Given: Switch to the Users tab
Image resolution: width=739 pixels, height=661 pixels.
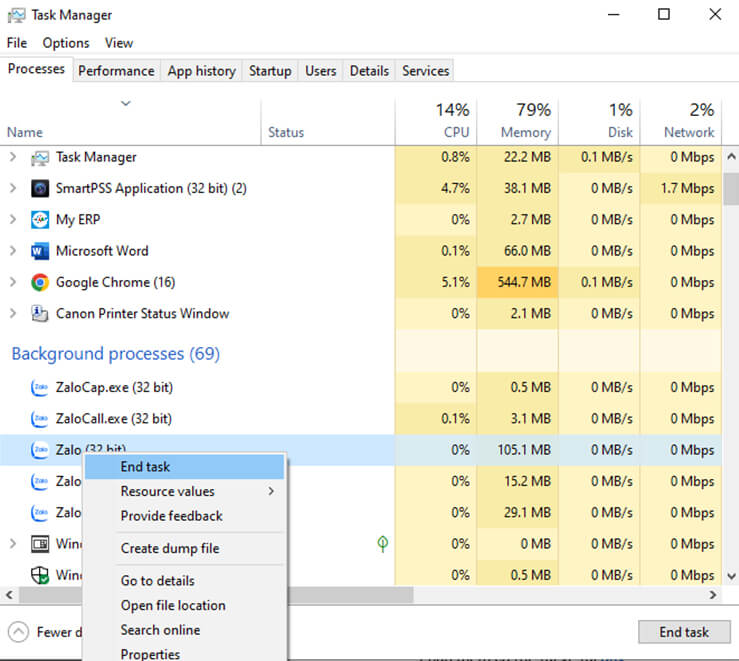Looking at the screenshot, I should coord(320,71).
